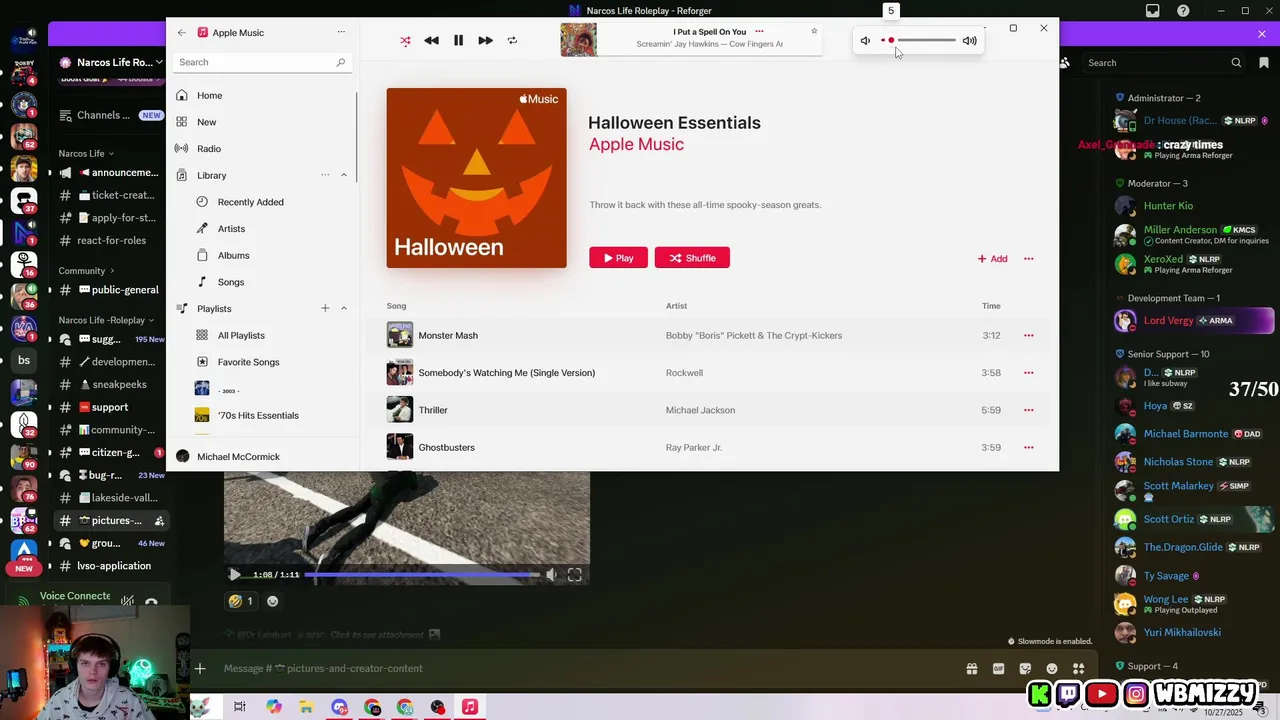Toggle repeat mode in Apple Music
This screenshot has width=1280, height=720.
coord(512,41)
